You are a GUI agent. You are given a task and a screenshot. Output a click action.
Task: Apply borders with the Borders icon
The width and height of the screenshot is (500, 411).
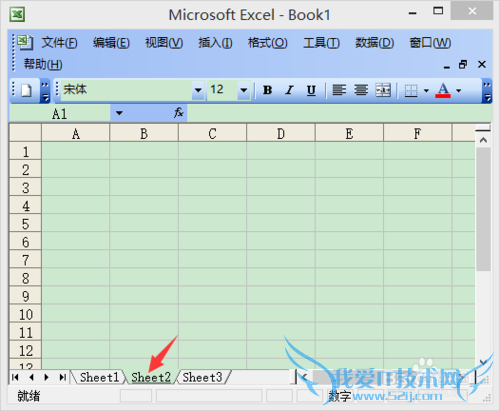click(x=411, y=90)
